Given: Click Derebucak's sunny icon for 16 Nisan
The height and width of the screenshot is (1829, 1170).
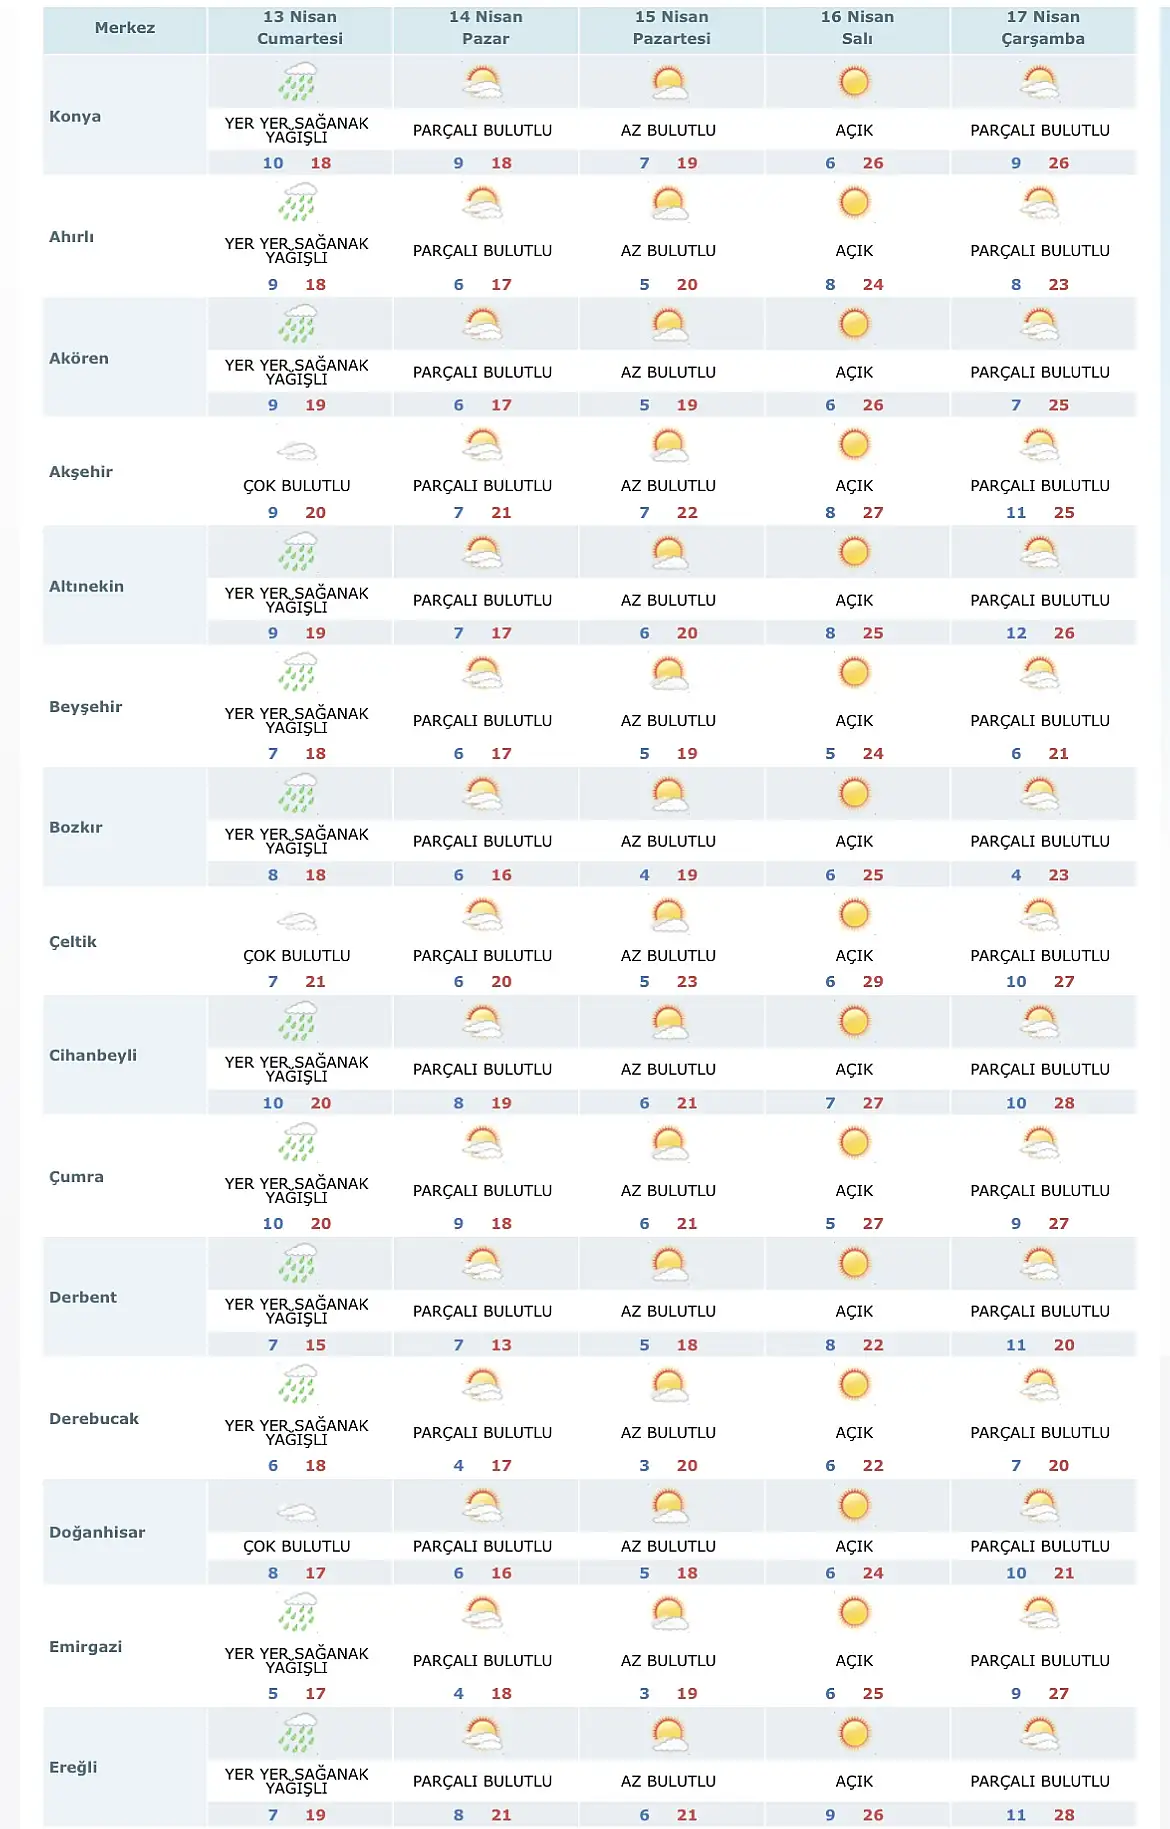Looking at the screenshot, I should tap(854, 1385).
